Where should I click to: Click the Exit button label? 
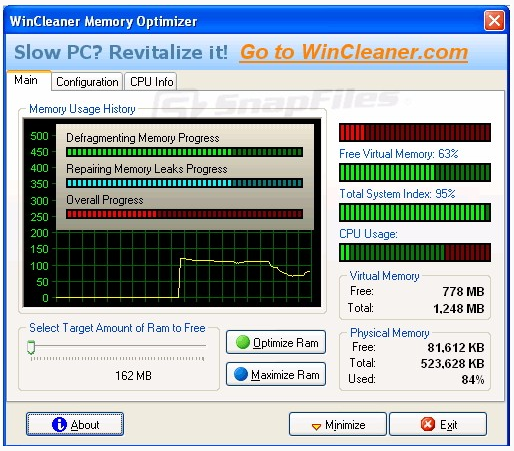(448, 425)
